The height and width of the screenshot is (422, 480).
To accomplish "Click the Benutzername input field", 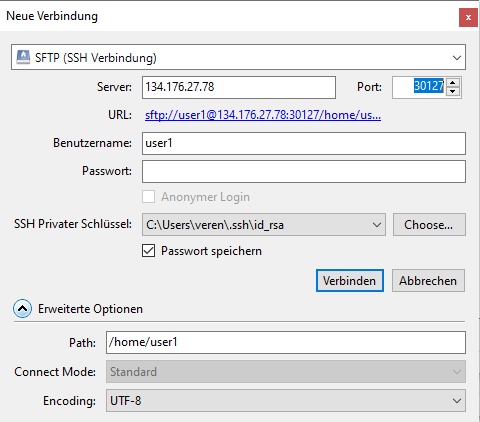I will (x=304, y=143).
